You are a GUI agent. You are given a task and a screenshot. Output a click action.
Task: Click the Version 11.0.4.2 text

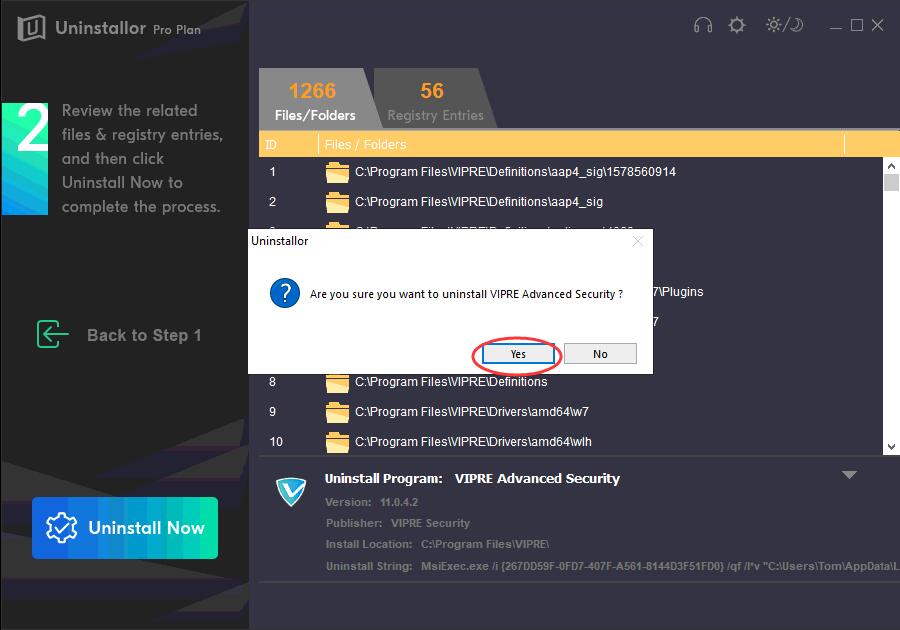click(371, 502)
